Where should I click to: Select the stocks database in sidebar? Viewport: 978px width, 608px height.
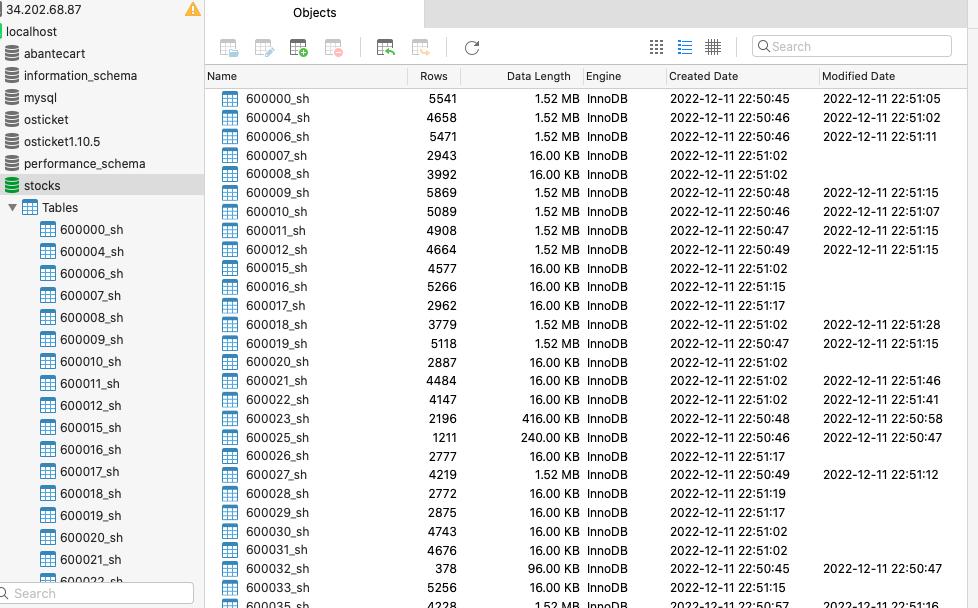[x=42, y=185]
